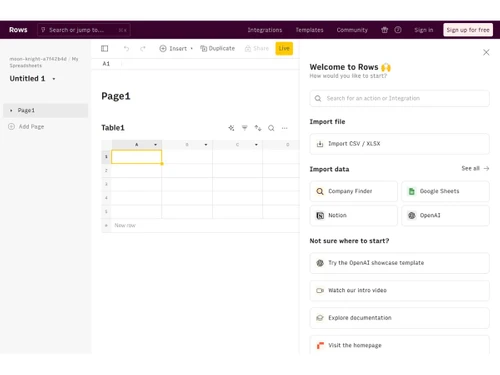The height and width of the screenshot is (375, 500).
Task: Click the search icon on Table1
Action: (271, 128)
